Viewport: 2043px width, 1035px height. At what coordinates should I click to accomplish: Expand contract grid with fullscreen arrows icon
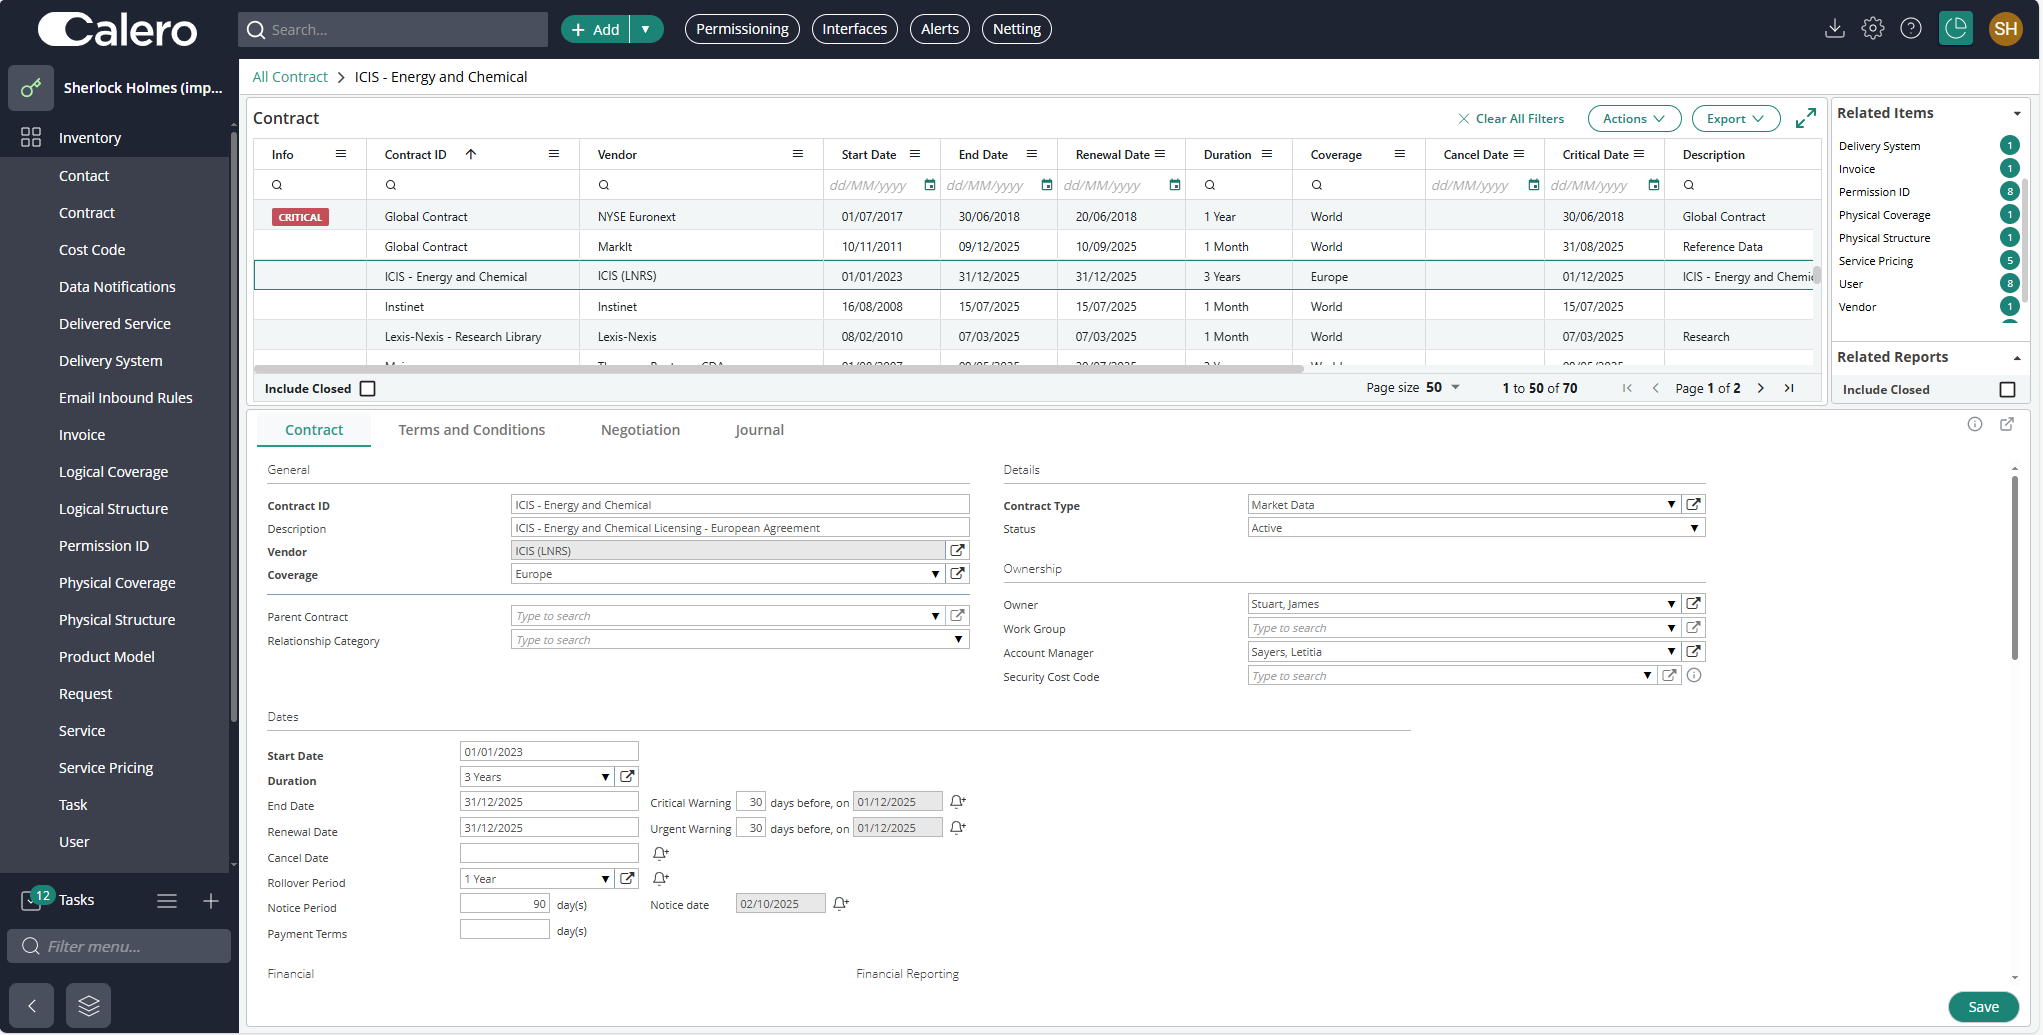[1806, 118]
